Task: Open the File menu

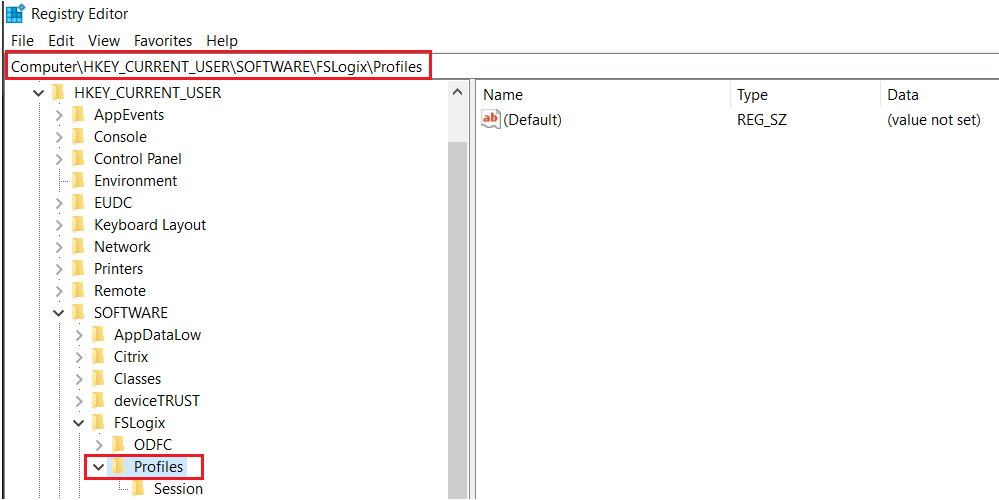Action: click(22, 41)
